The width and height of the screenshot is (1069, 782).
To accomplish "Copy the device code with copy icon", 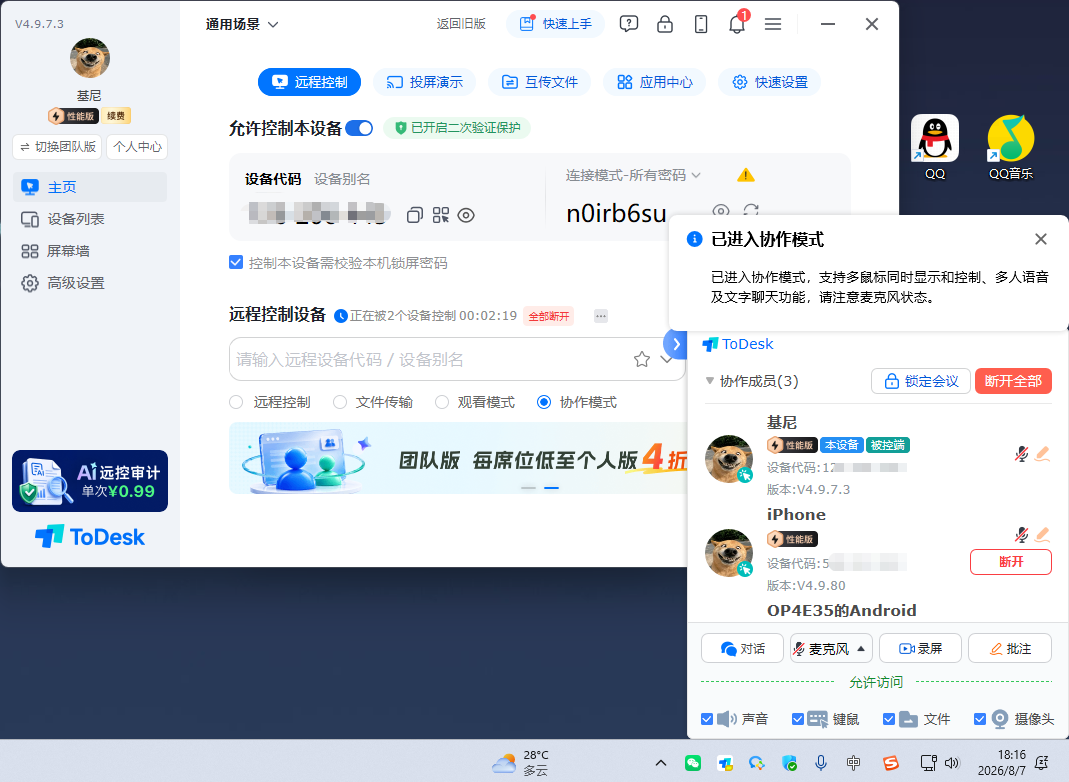I will pos(415,215).
